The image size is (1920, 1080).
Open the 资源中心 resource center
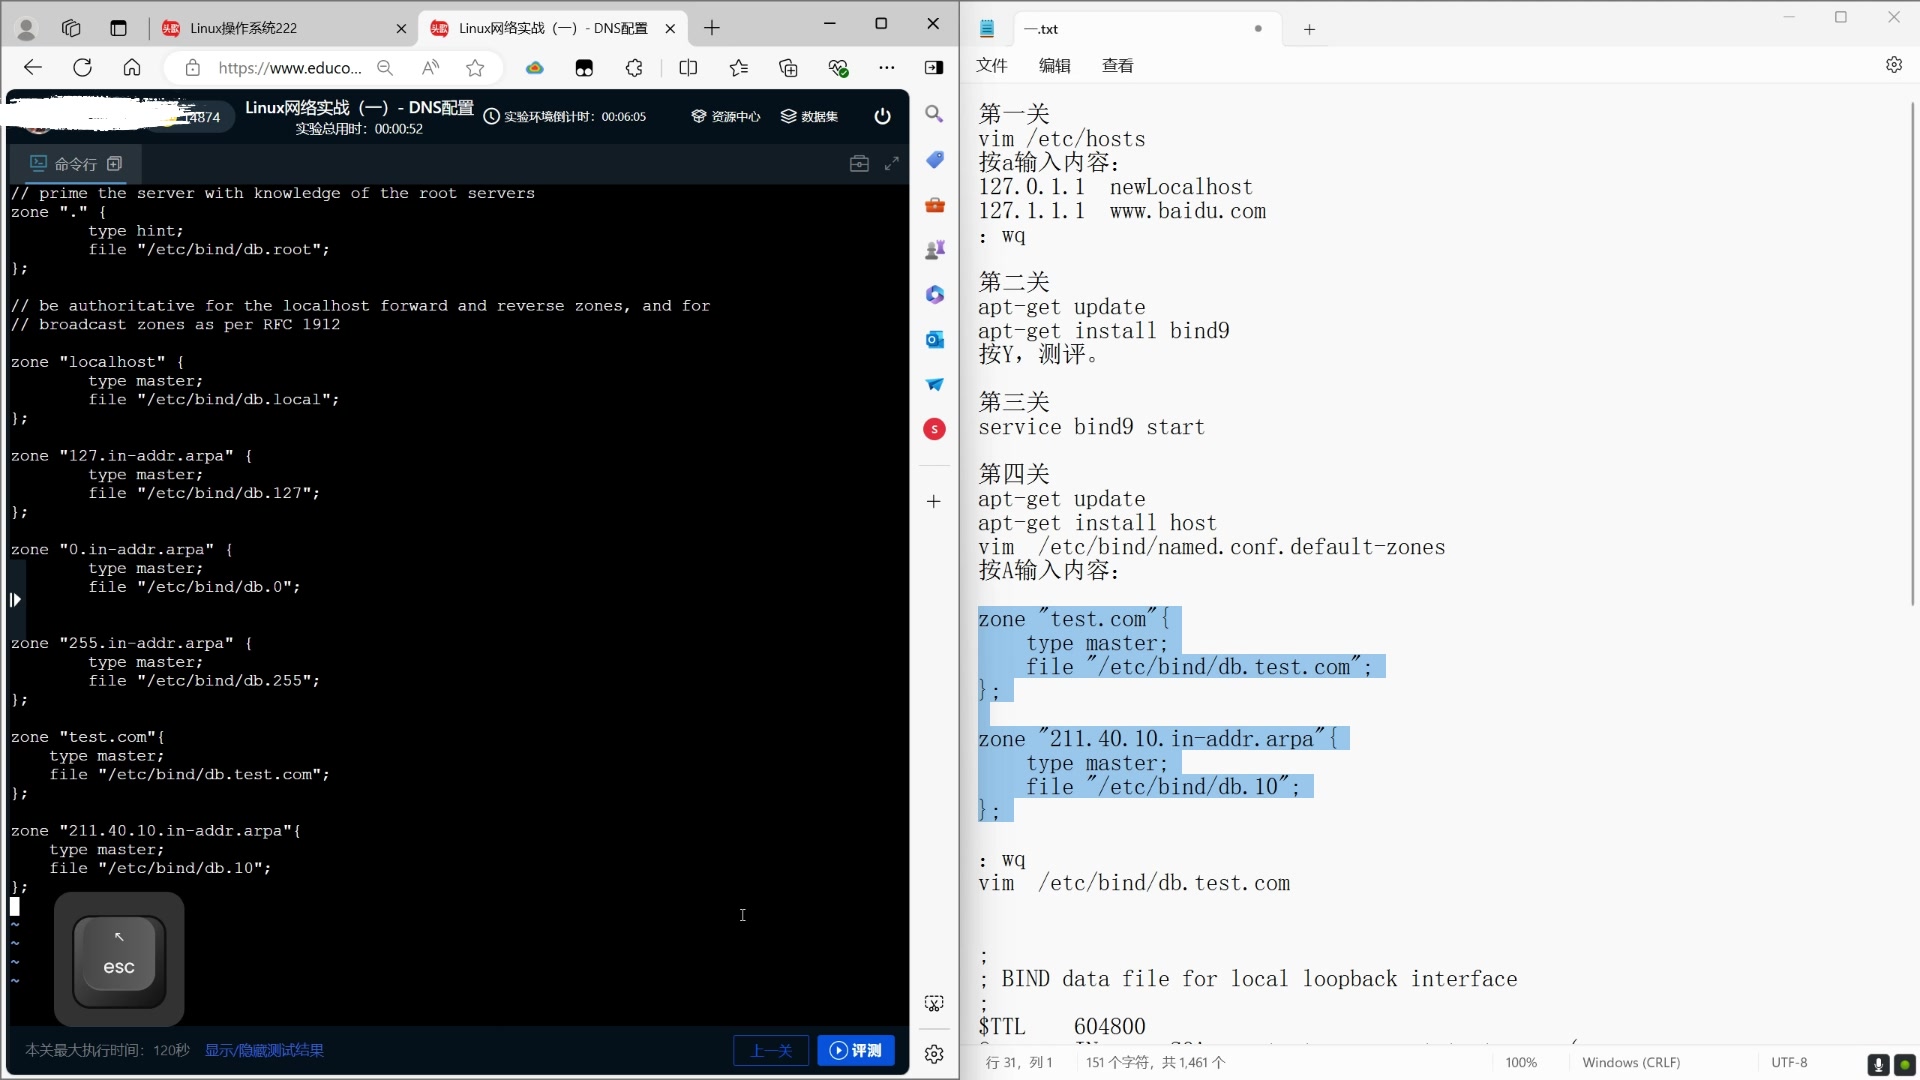[726, 116]
